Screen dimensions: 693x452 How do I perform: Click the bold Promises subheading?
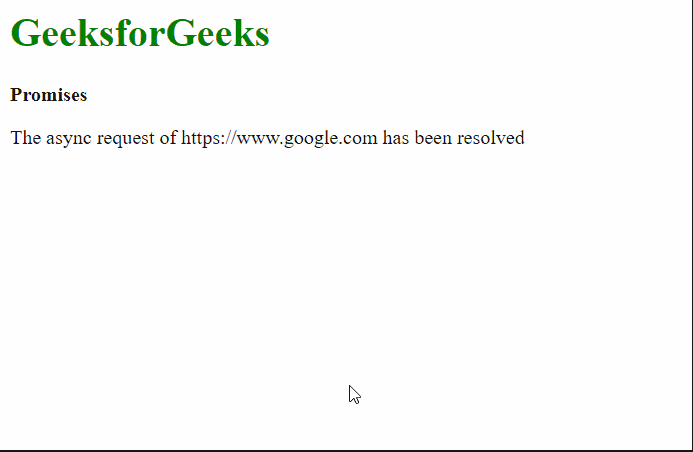(49, 95)
